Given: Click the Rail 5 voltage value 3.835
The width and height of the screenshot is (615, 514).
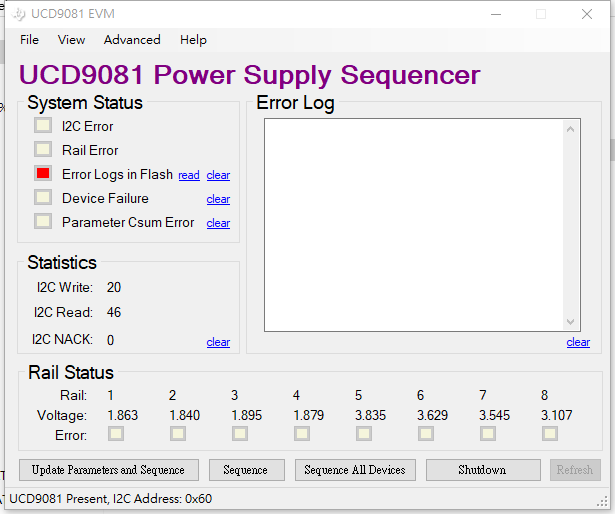Looking at the screenshot, I should tap(371, 415).
